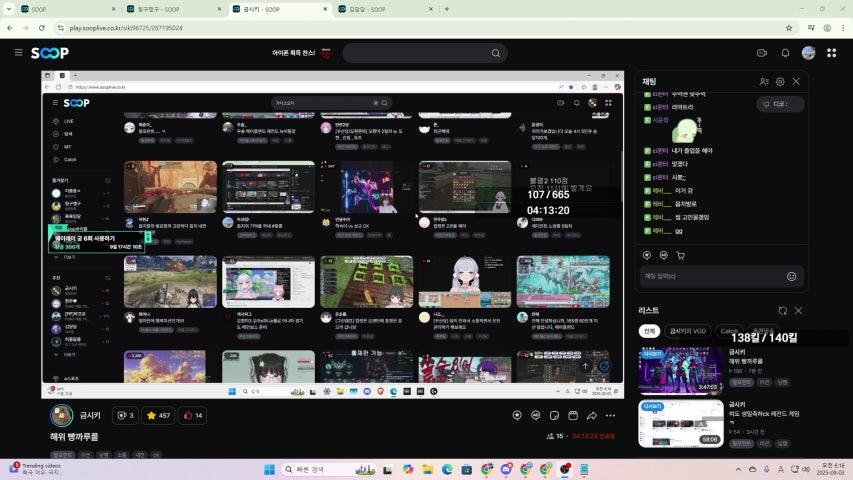Show hidden system tray icons
The width and height of the screenshot is (853, 480).
click(738, 469)
